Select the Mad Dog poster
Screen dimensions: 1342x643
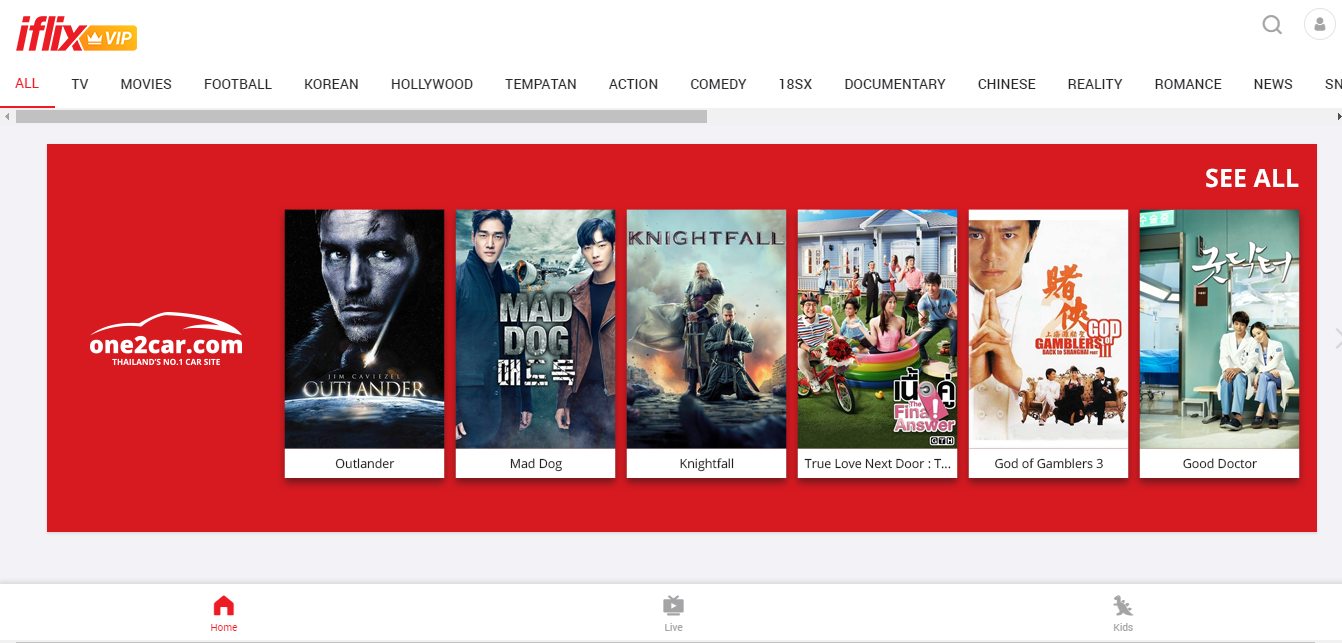pyautogui.click(x=535, y=329)
